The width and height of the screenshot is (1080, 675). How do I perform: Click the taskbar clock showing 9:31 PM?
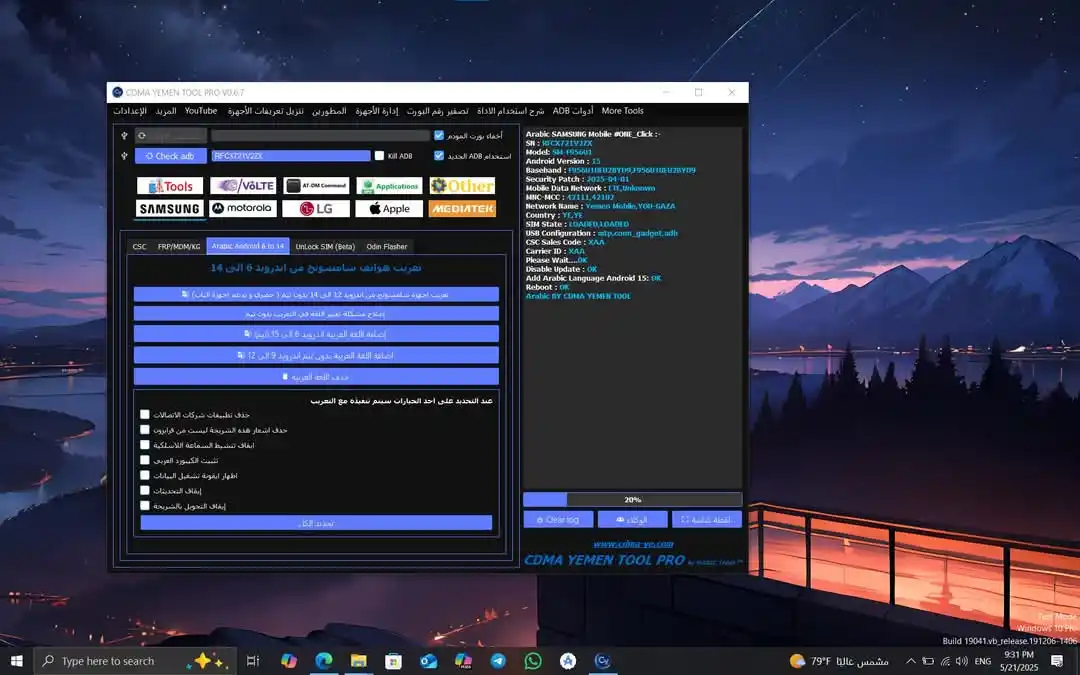pos(1019,661)
